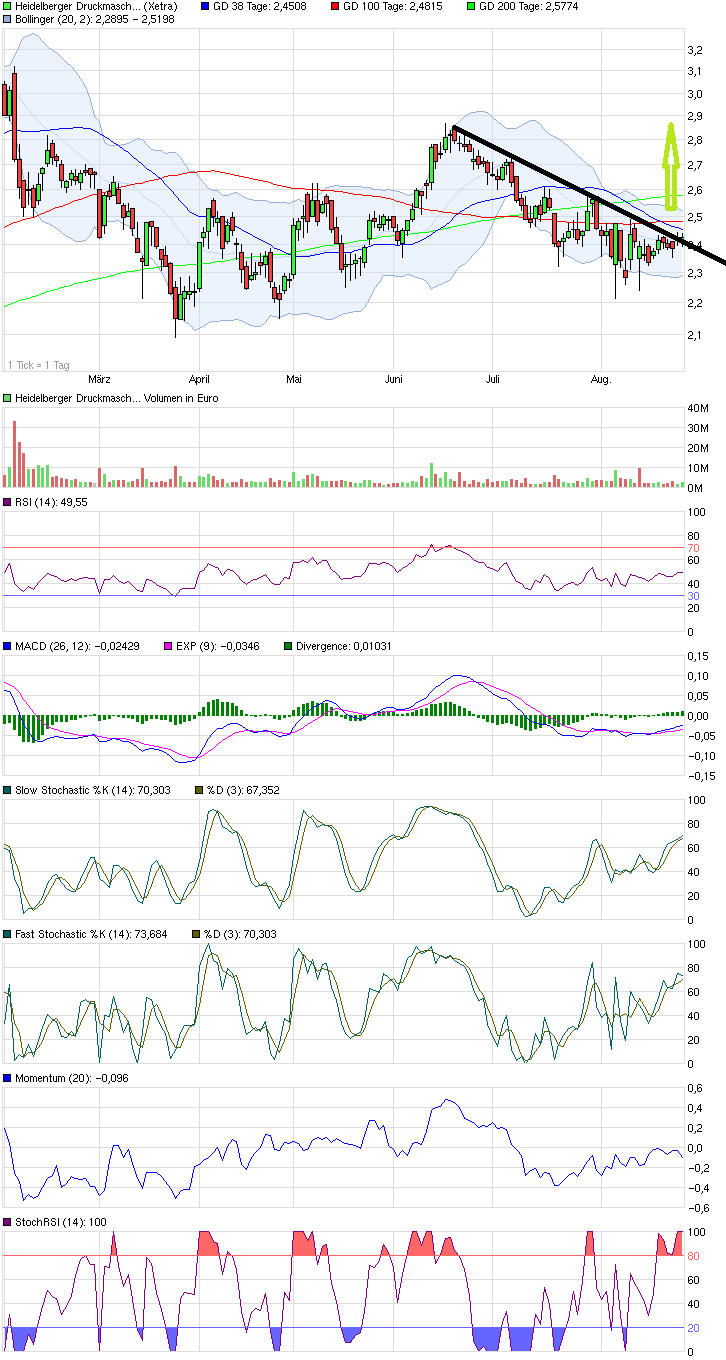Select the volume legend swatch for Heidelberger Druckmasch
The image size is (726, 1360).
click(x=8, y=398)
